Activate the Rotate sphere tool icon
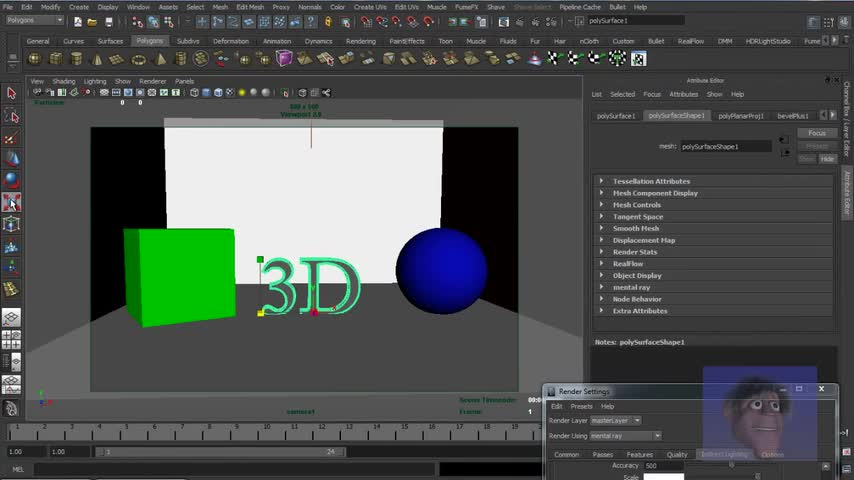Image resolution: width=854 pixels, height=480 pixels. 11,180
